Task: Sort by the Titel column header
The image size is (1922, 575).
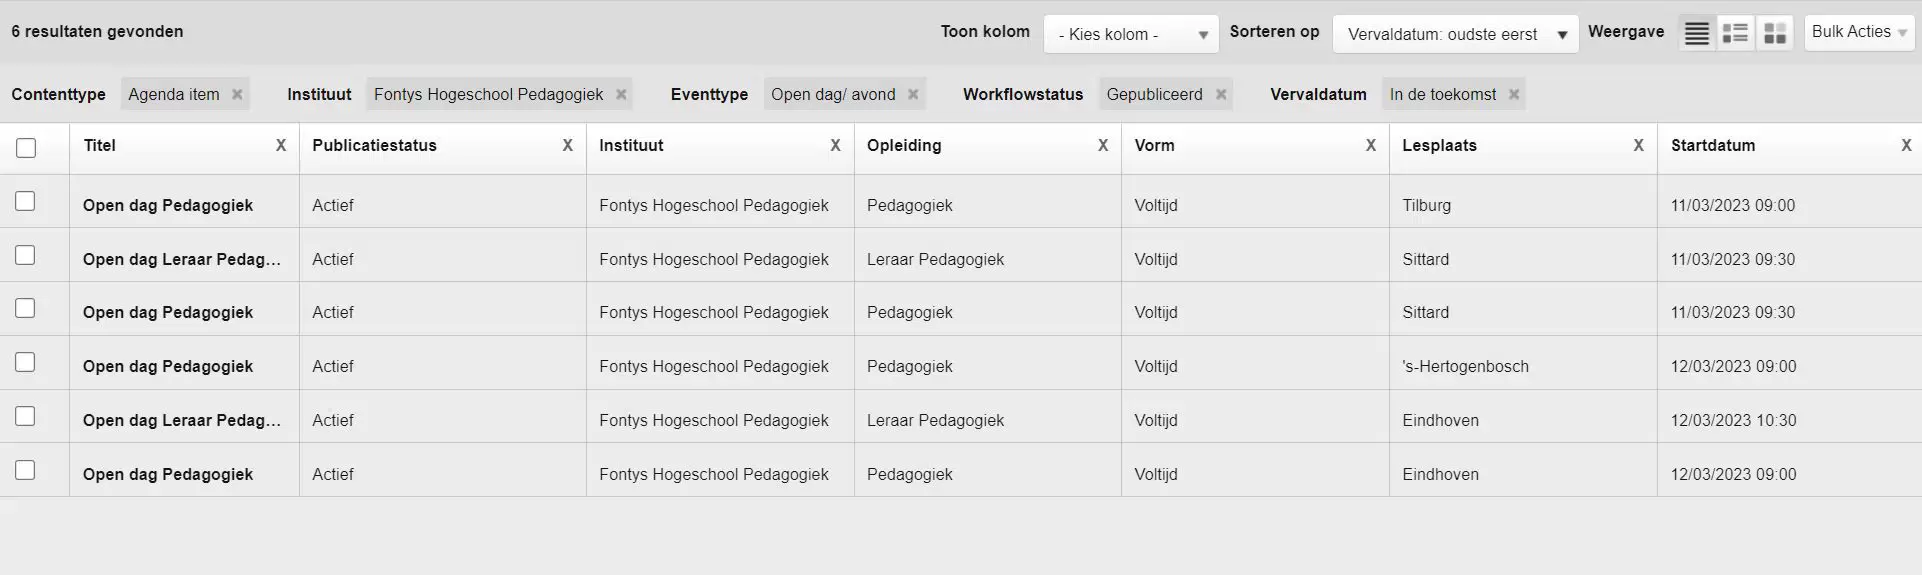Action: coord(100,146)
